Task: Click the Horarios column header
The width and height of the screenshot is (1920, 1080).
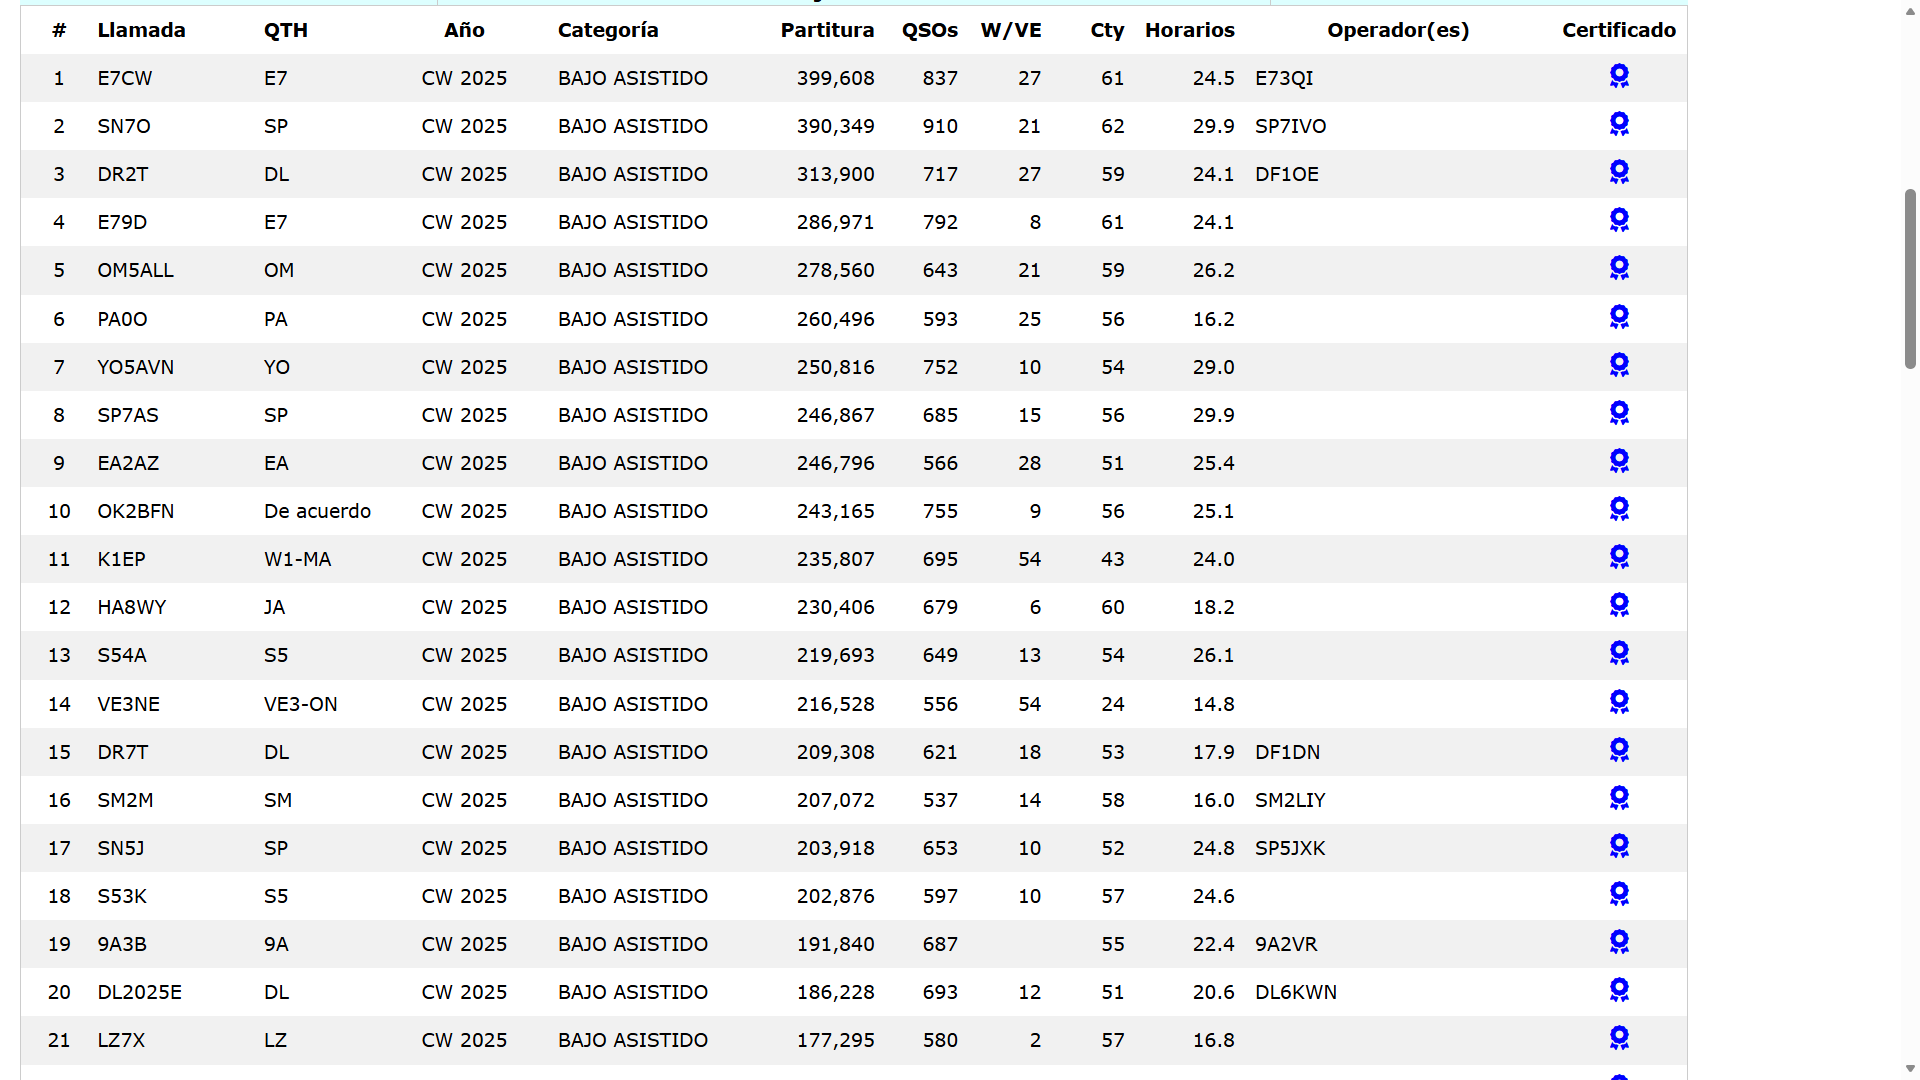Action: [1189, 30]
